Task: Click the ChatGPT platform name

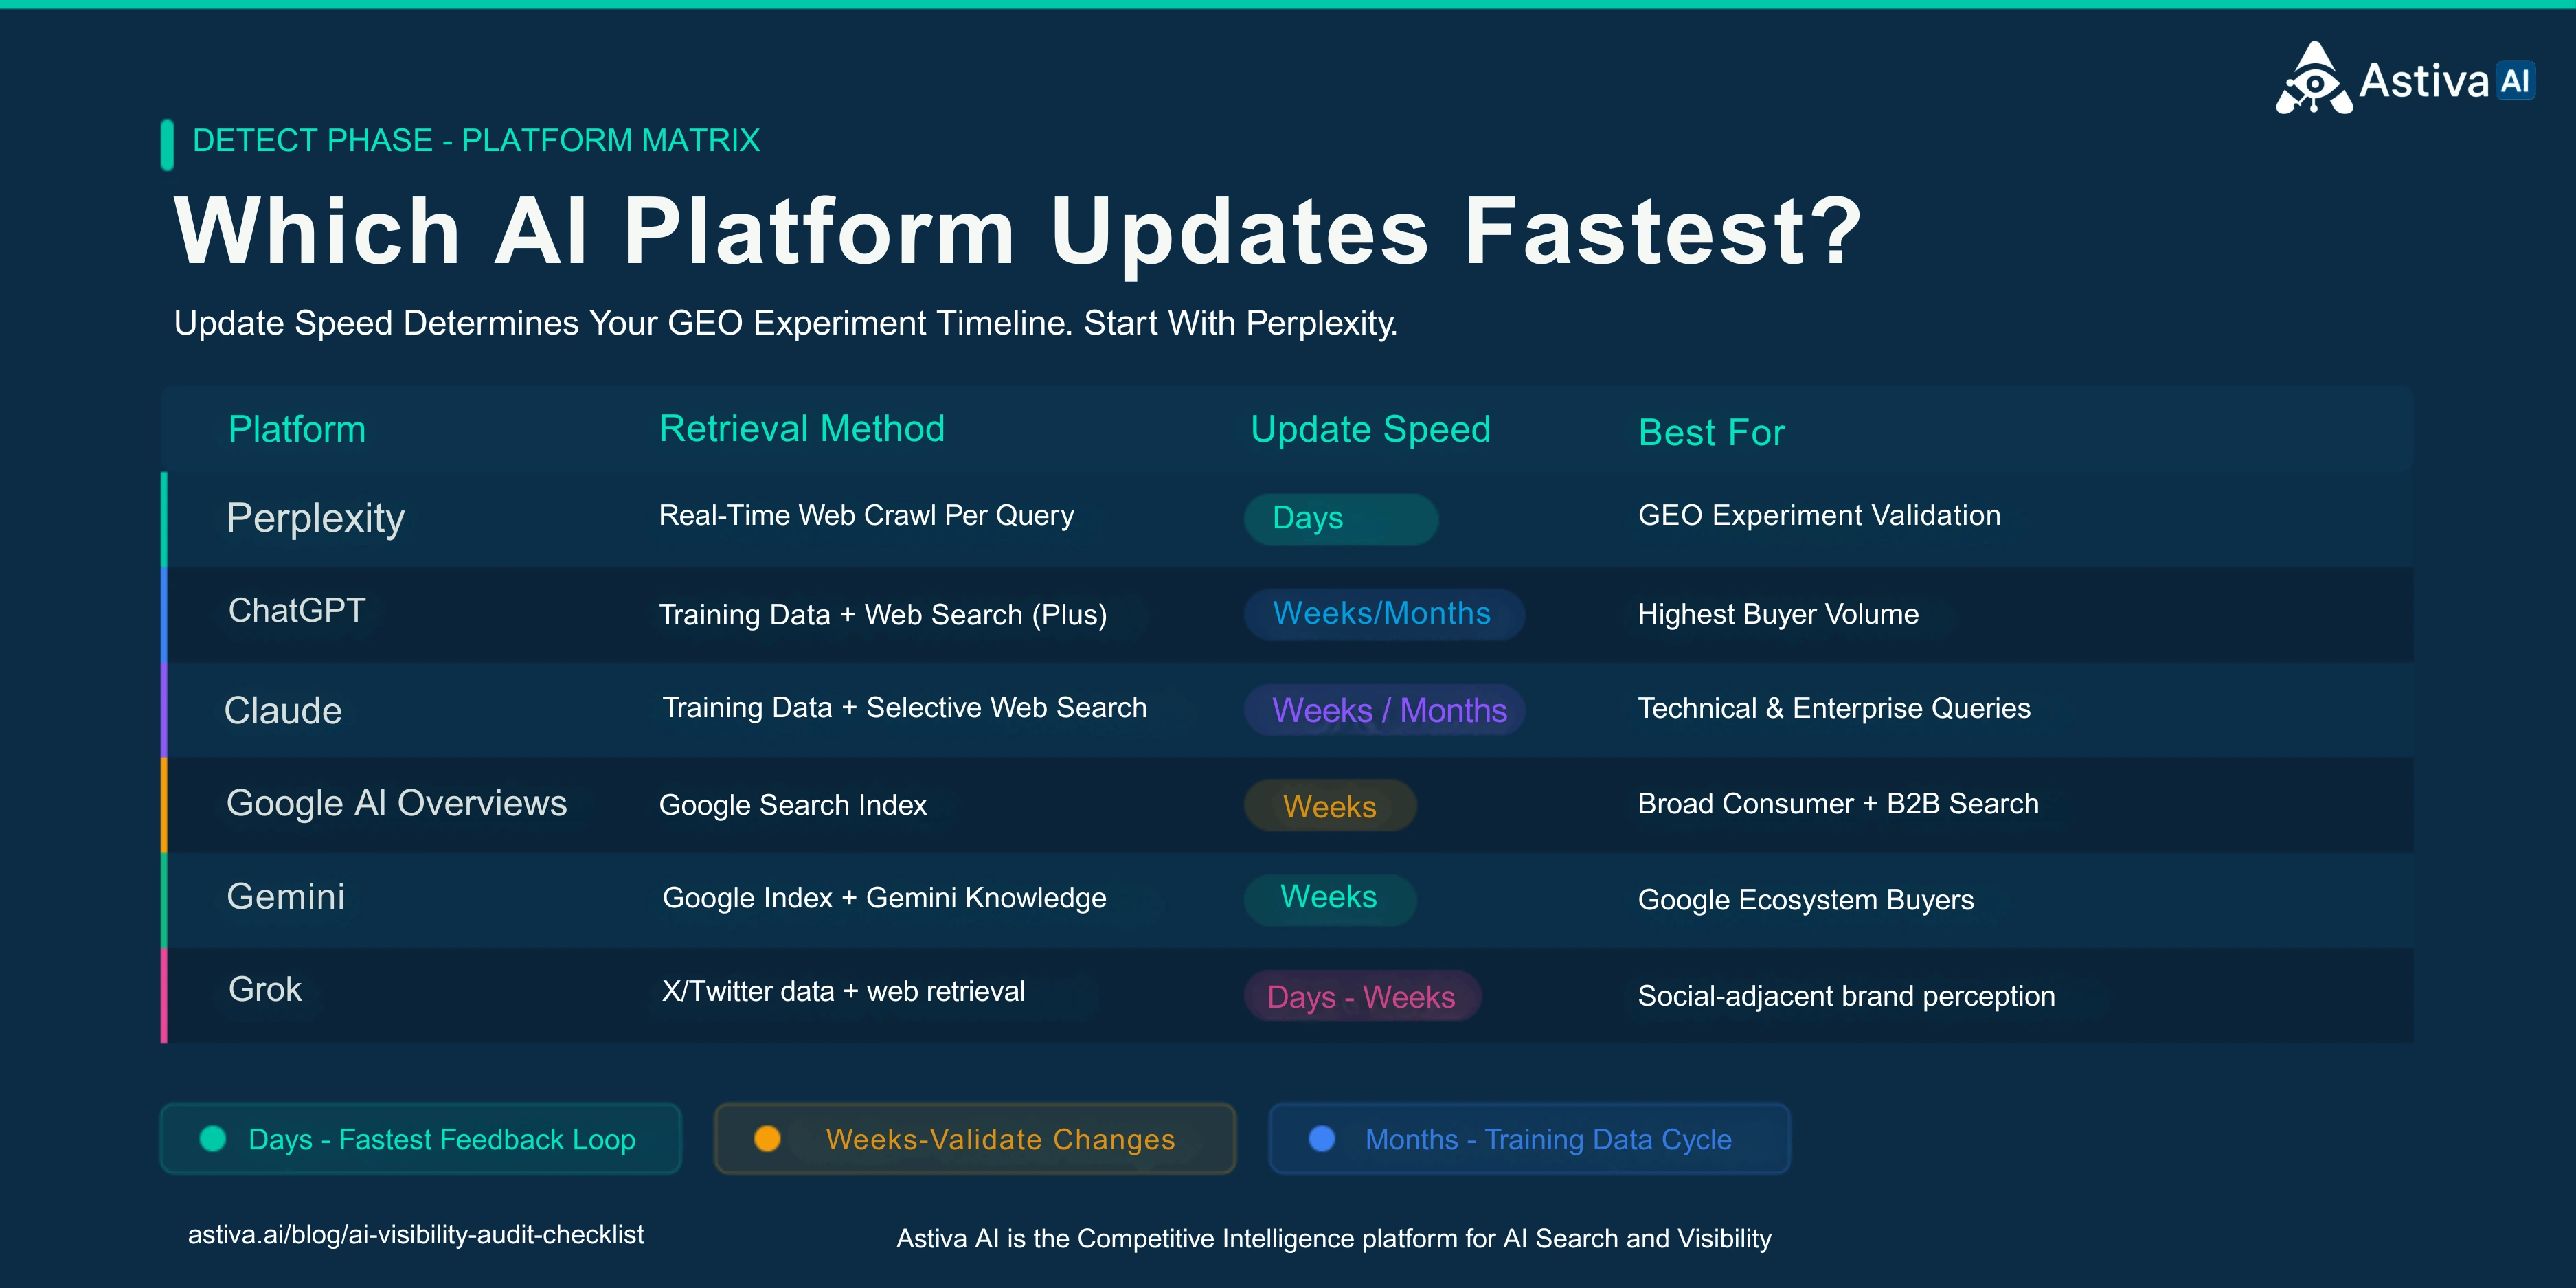Action: click(297, 610)
